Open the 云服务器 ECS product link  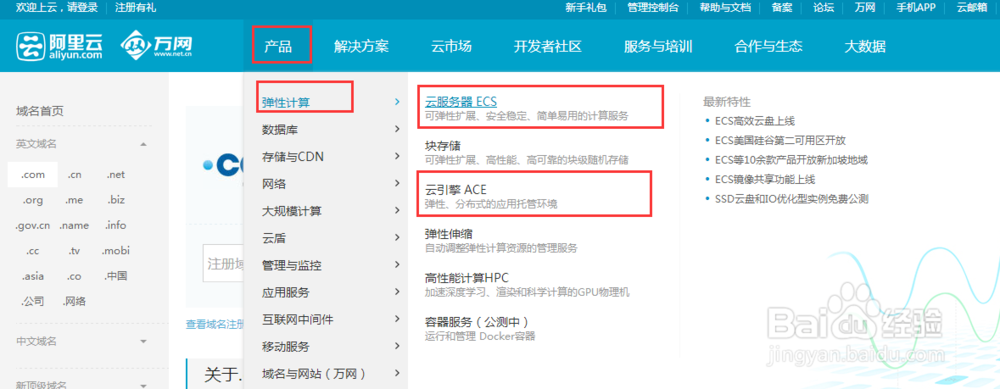pyautogui.click(x=460, y=101)
